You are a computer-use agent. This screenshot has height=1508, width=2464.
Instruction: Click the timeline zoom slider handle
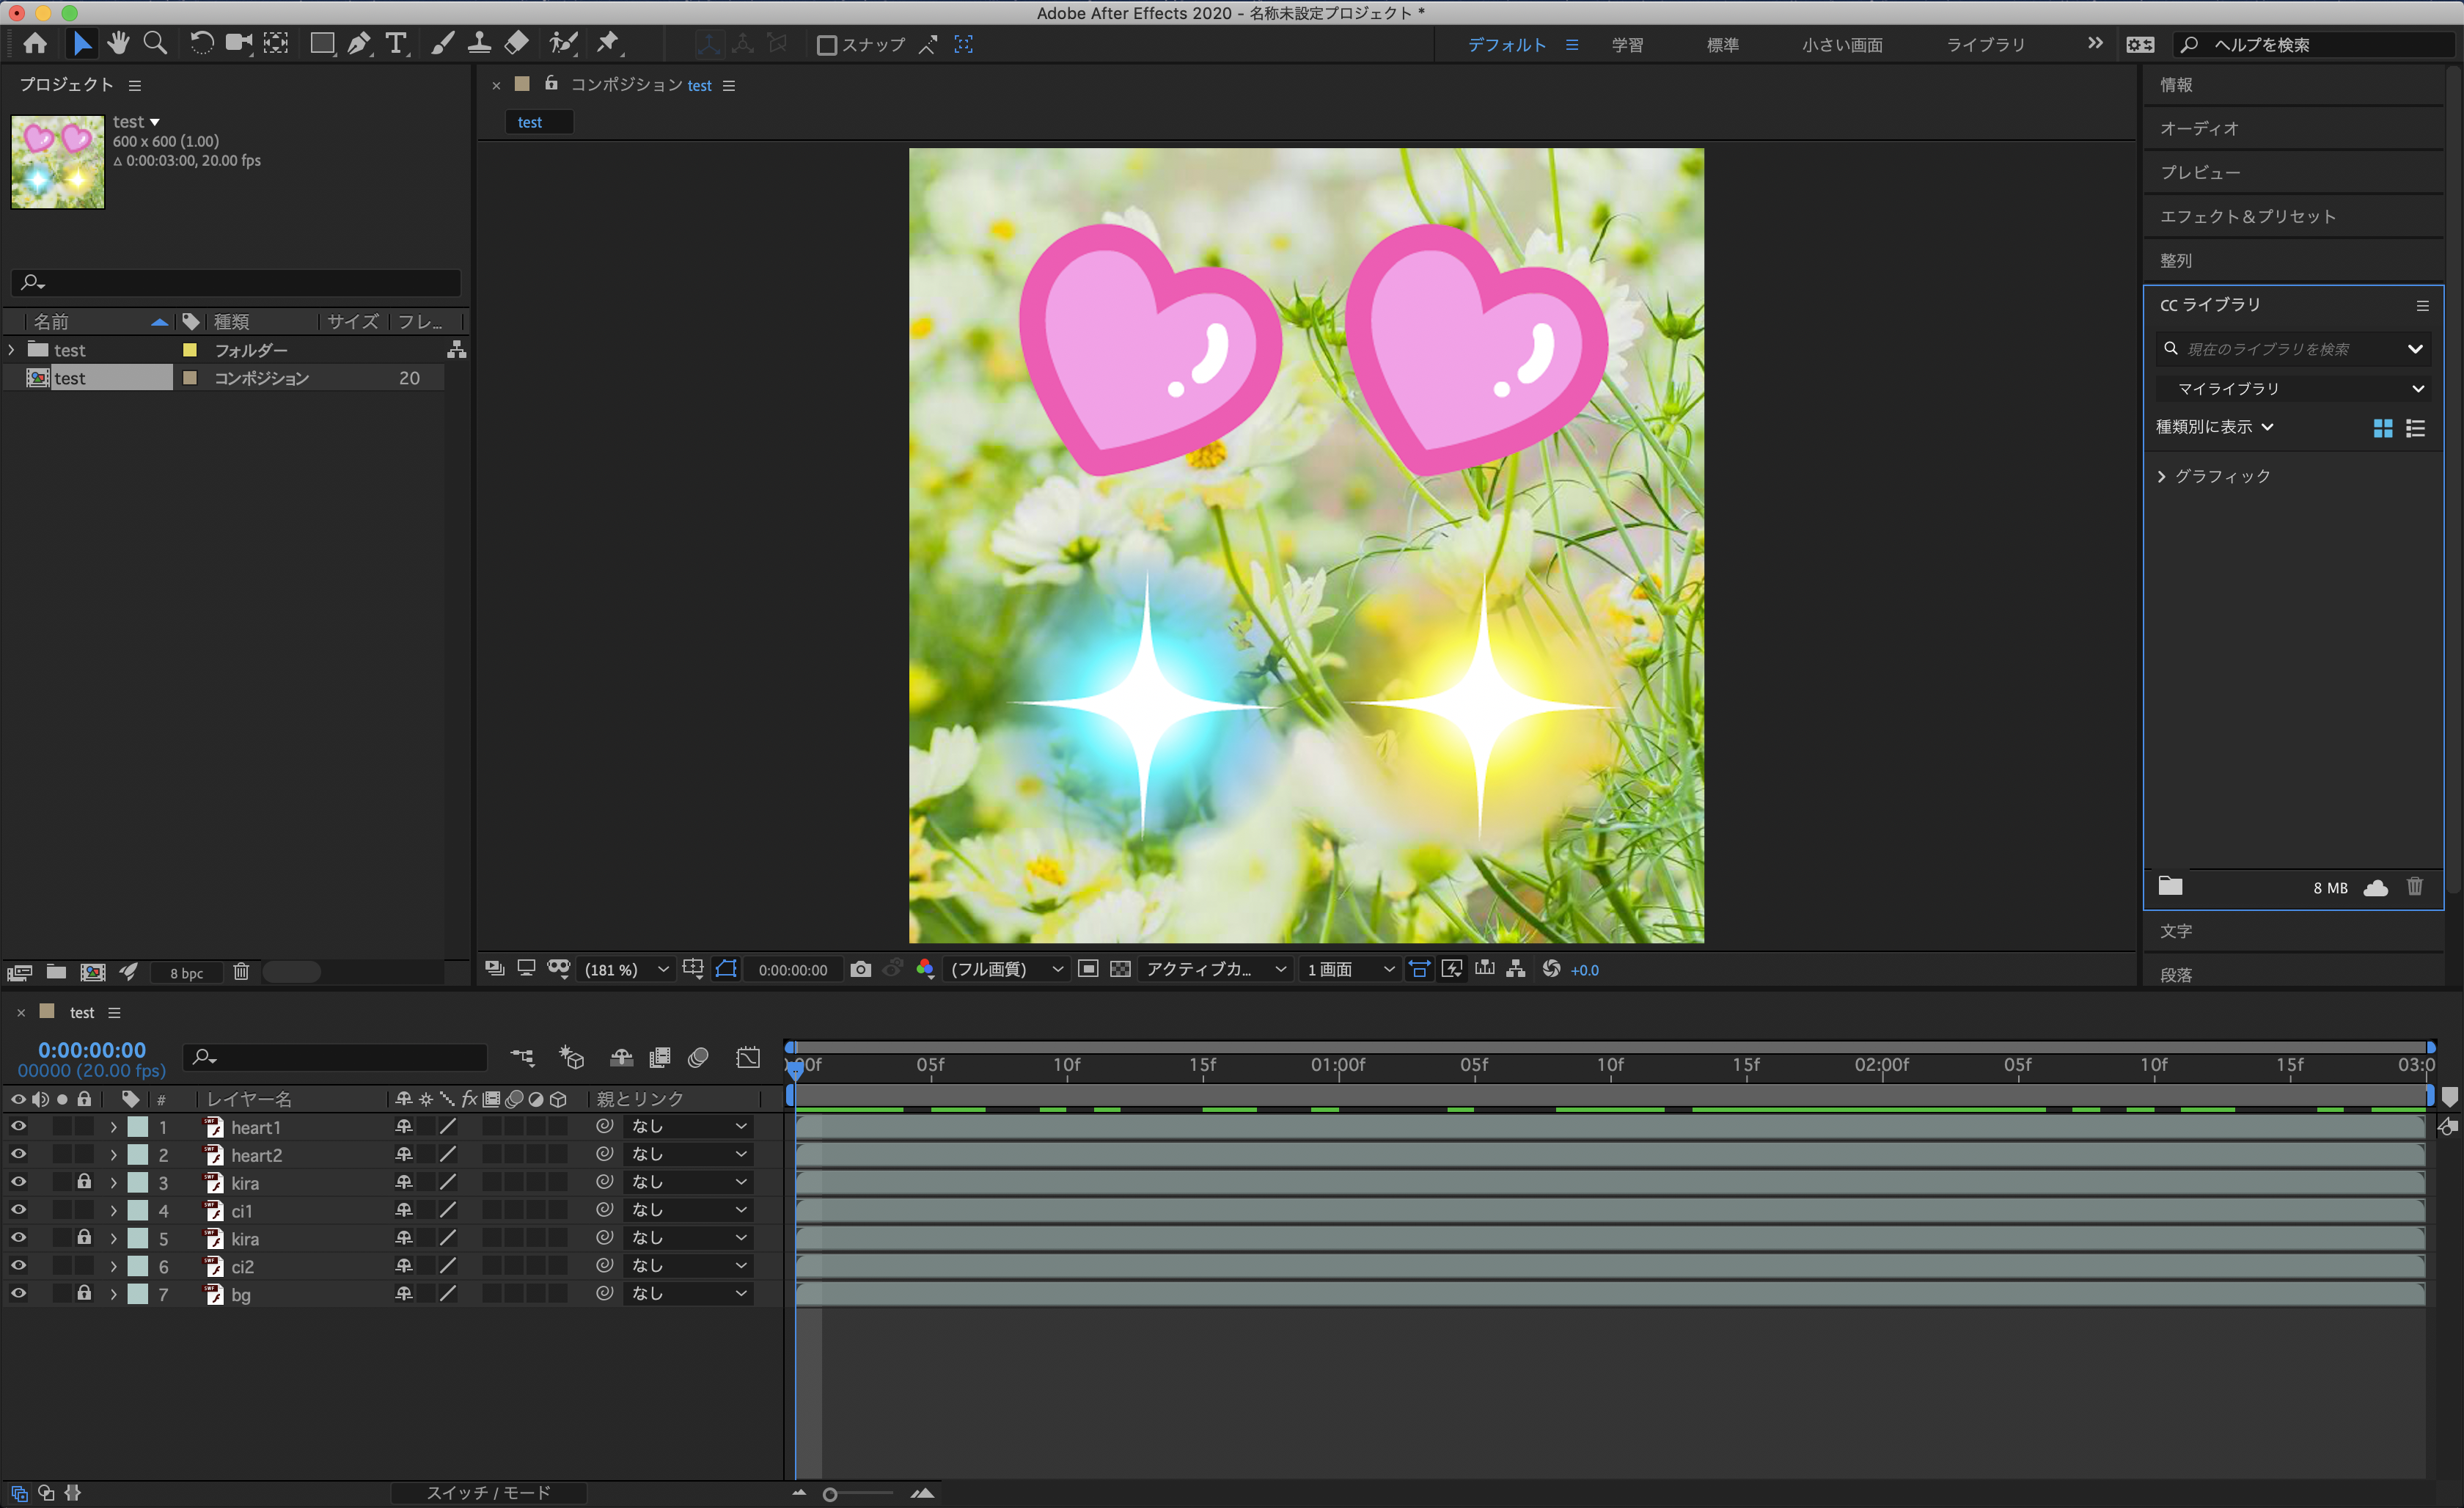click(830, 1494)
